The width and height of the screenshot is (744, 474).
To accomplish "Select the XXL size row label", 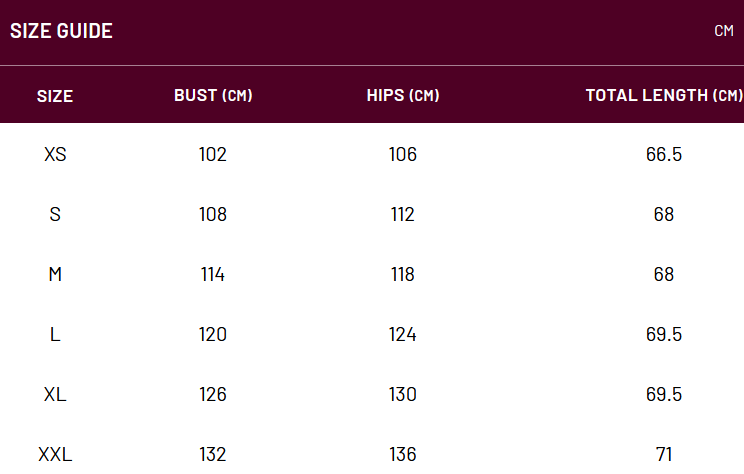I will 55,455.
